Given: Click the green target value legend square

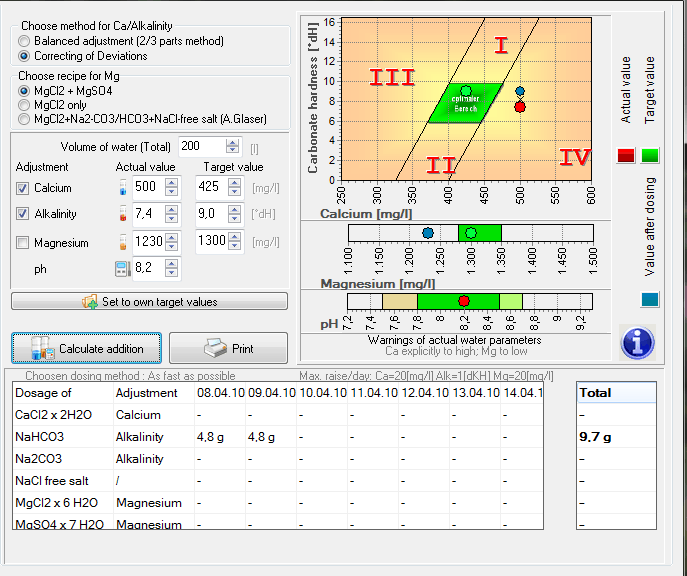Looking at the screenshot, I should pyautogui.click(x=650, y=155).
